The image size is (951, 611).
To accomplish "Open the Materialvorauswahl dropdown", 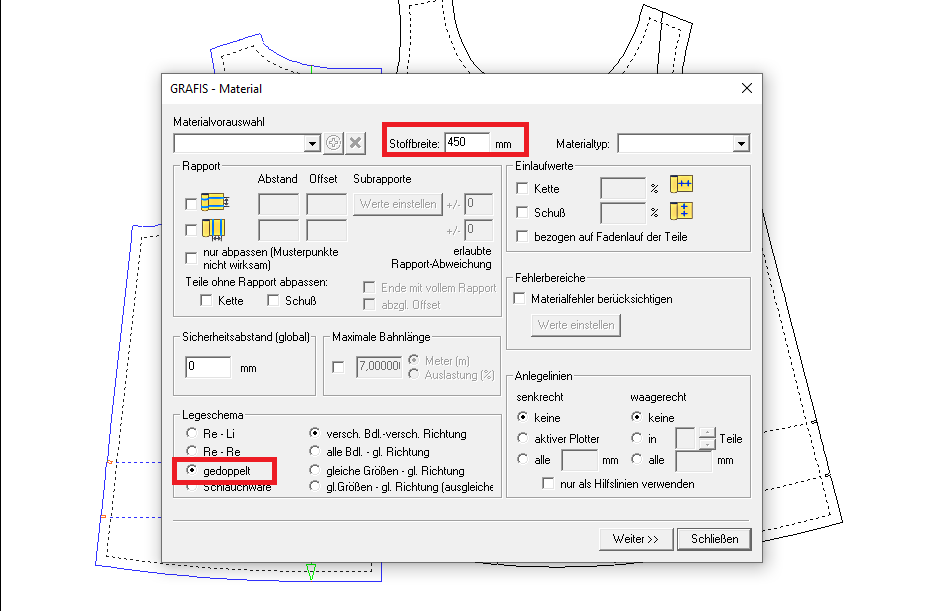I will 312,144.
